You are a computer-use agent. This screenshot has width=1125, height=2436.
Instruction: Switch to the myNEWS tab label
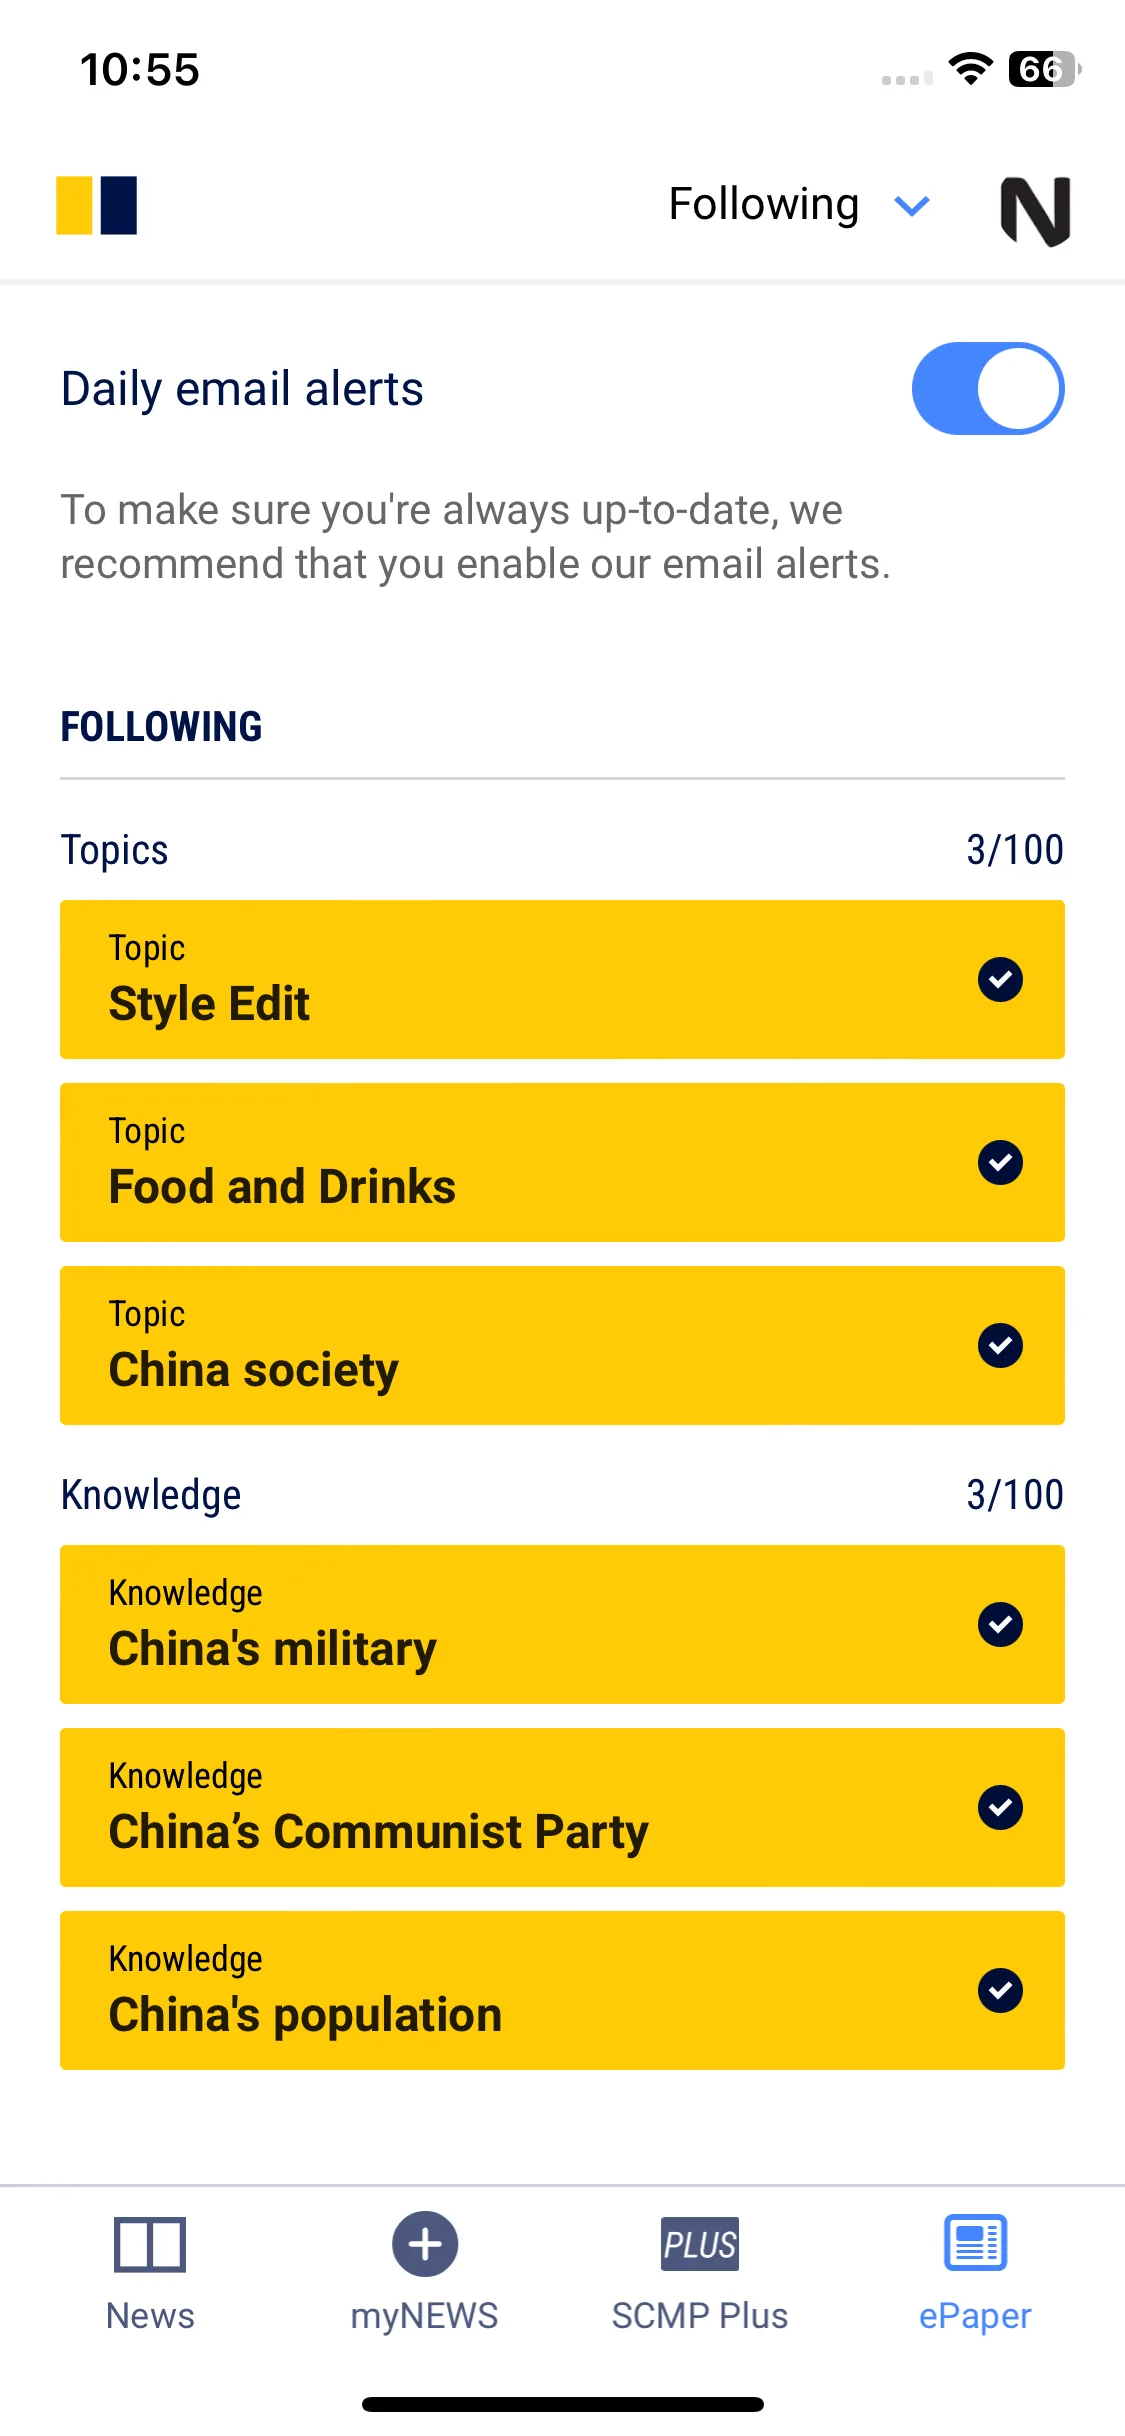pos(425,2316)
